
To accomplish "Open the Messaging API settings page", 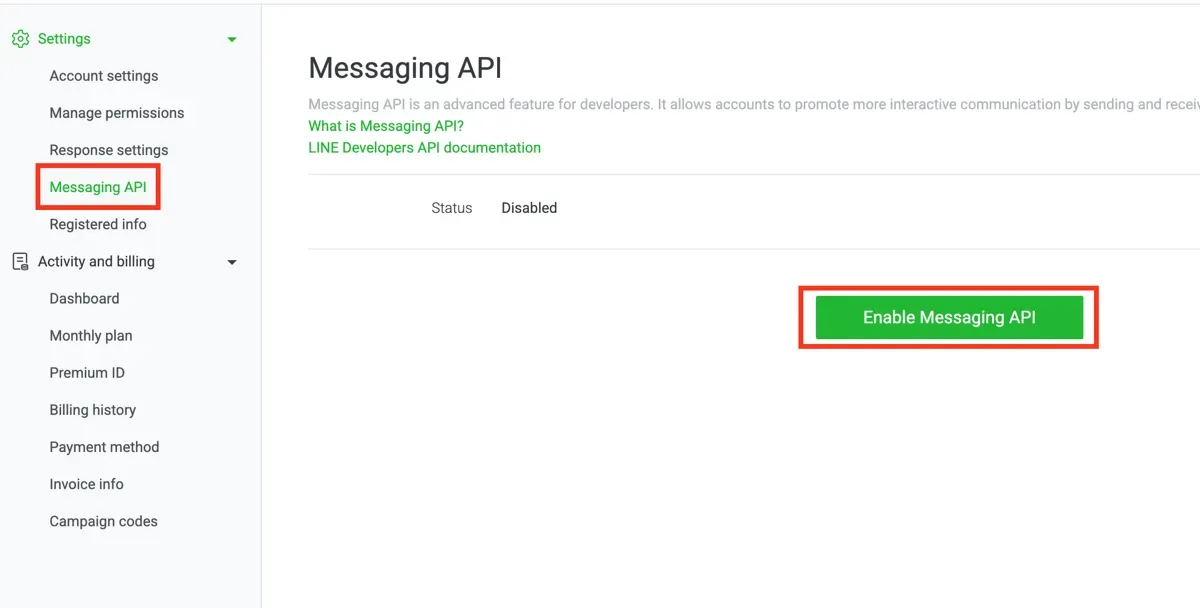I will [97, 186].
